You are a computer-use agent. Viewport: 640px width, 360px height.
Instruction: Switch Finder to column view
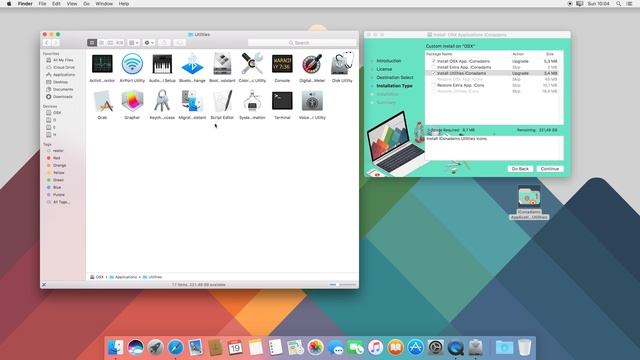coord(110,42)
